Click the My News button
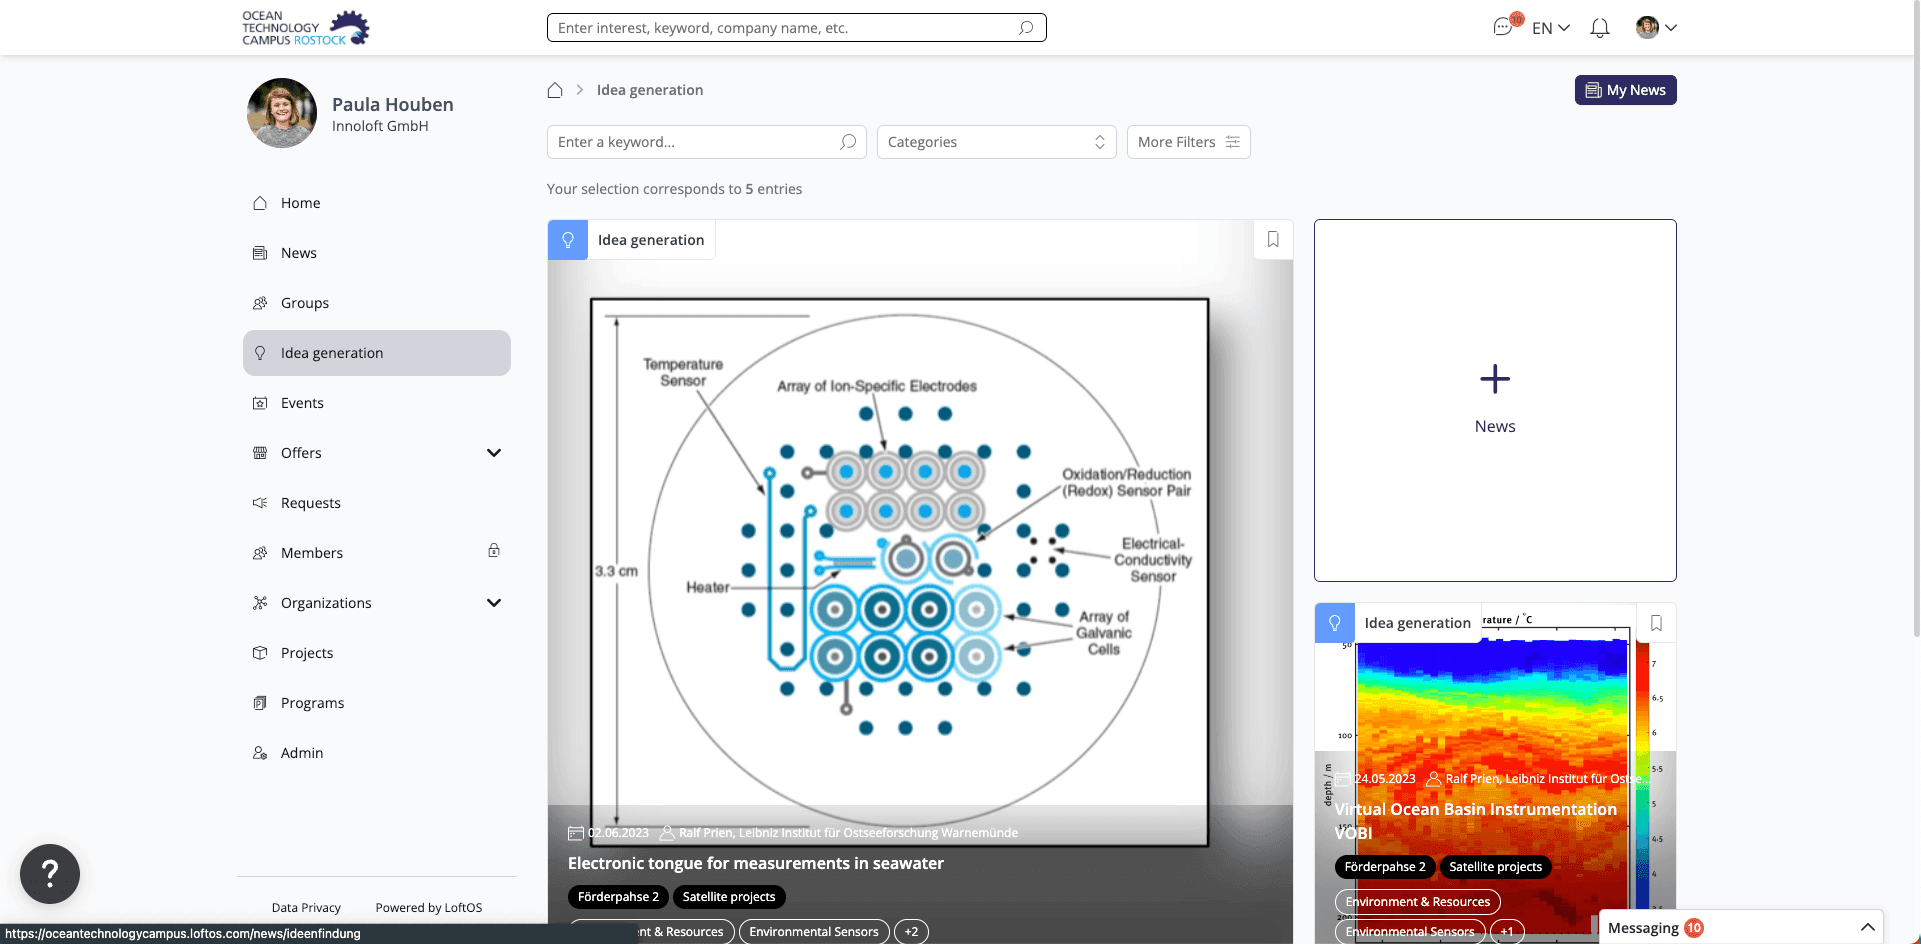Screen dimensions: 1921x944 pyautogui.click(x=1625, y=90)
